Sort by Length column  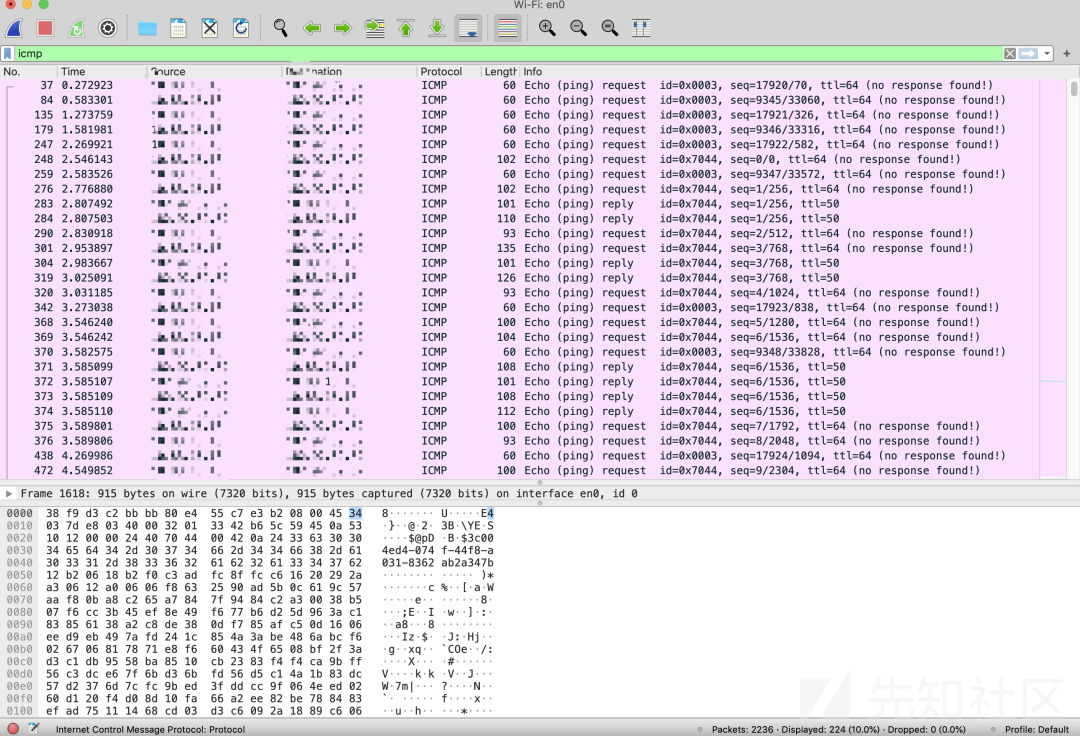click(501, 72)
